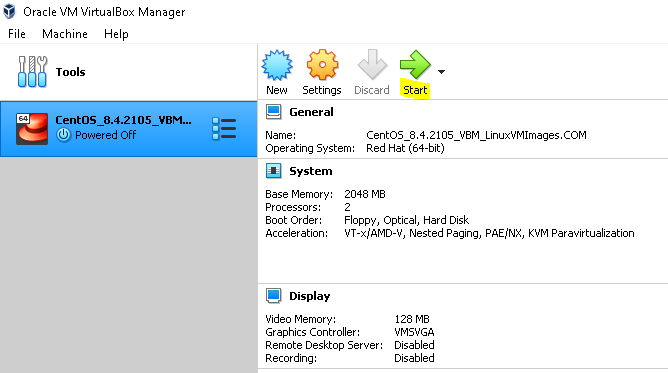Viewport: 668px width, 373px height.
Task: Click the Red Hat (64-bit) value
Action: 405,148
